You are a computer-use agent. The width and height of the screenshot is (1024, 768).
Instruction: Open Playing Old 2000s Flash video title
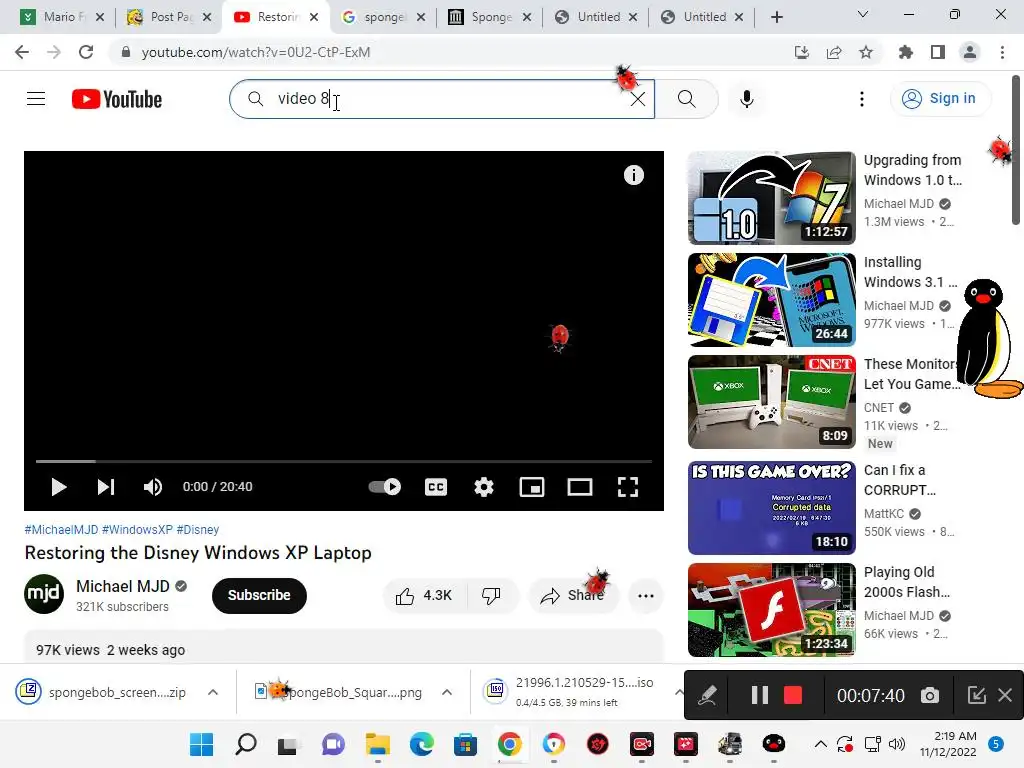(x=906, y=582)
